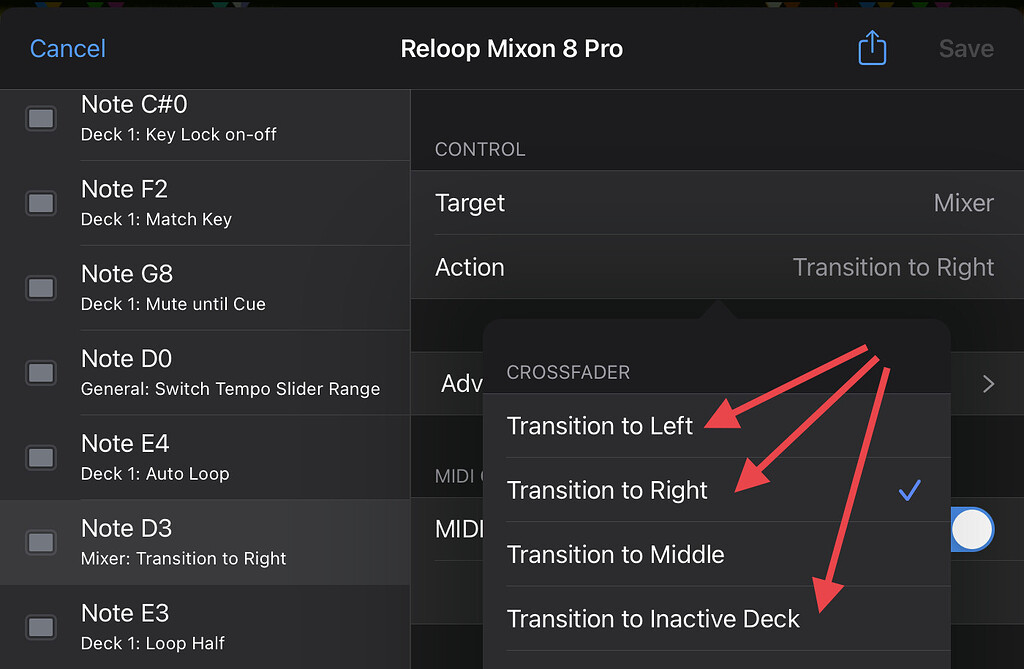Screen dimensions: 1024x669
Task: Open the Advanced settings chevron
Action: pos(987,383)
